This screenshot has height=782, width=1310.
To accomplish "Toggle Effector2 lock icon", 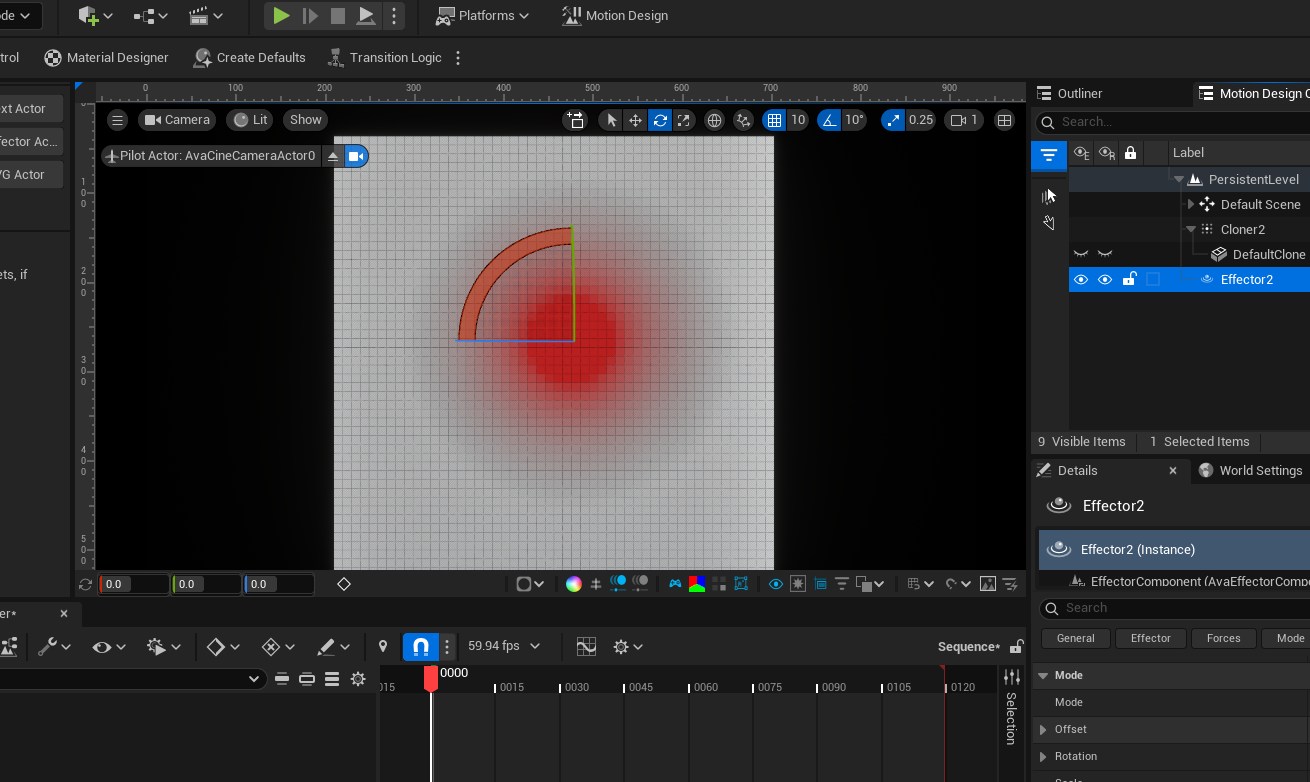I will (x=1129, y=280).
